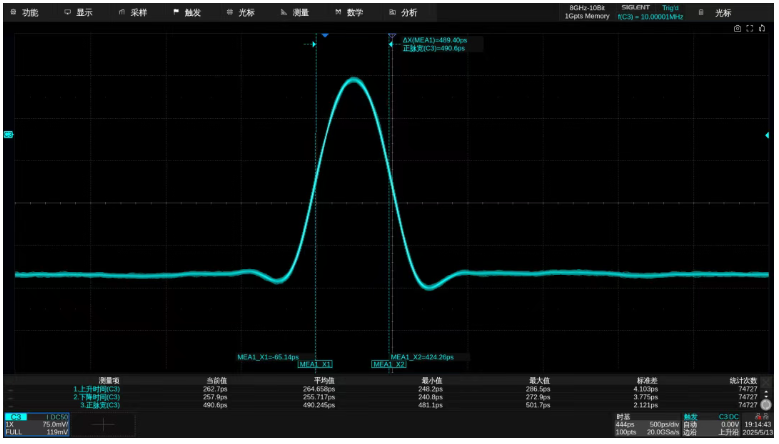Select measurement row 3.正脉宽(C3)
The image size is (779, 444).
[100, 405]
